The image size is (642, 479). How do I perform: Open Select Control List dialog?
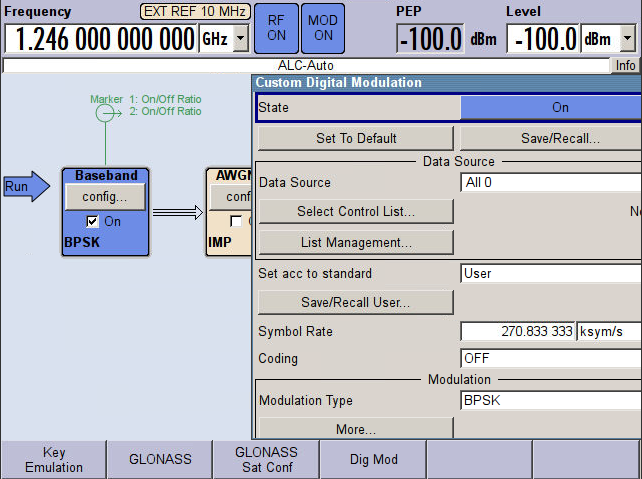coord(356,211)
